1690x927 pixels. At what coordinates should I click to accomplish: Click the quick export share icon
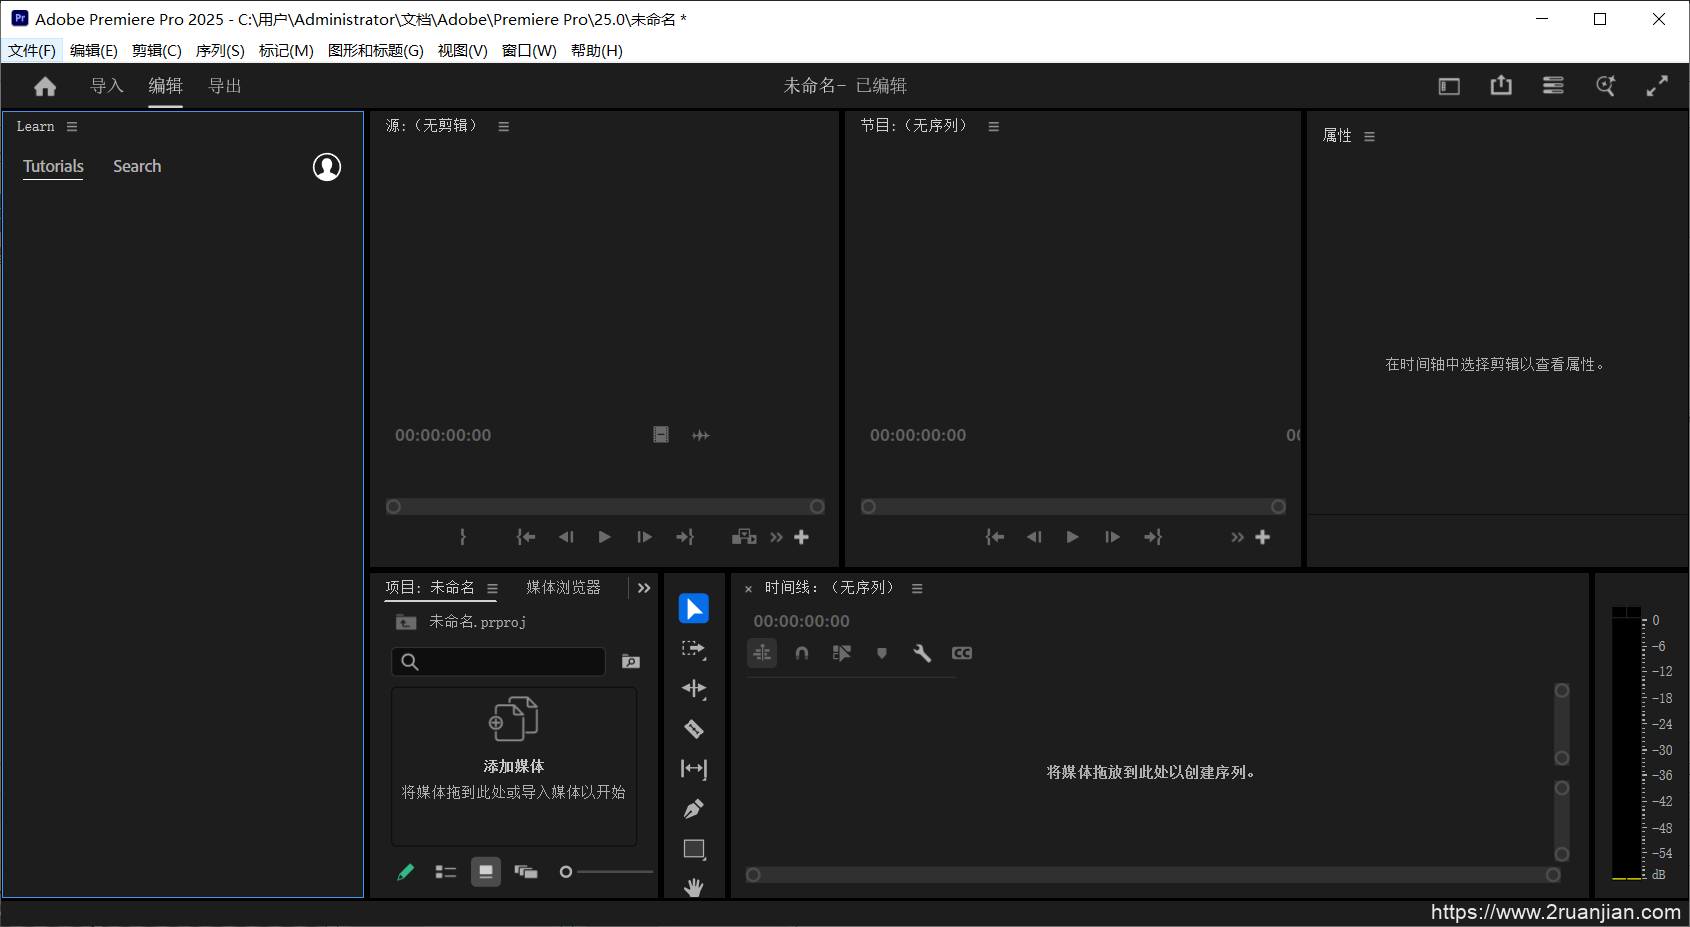(x=1501, y=86)
